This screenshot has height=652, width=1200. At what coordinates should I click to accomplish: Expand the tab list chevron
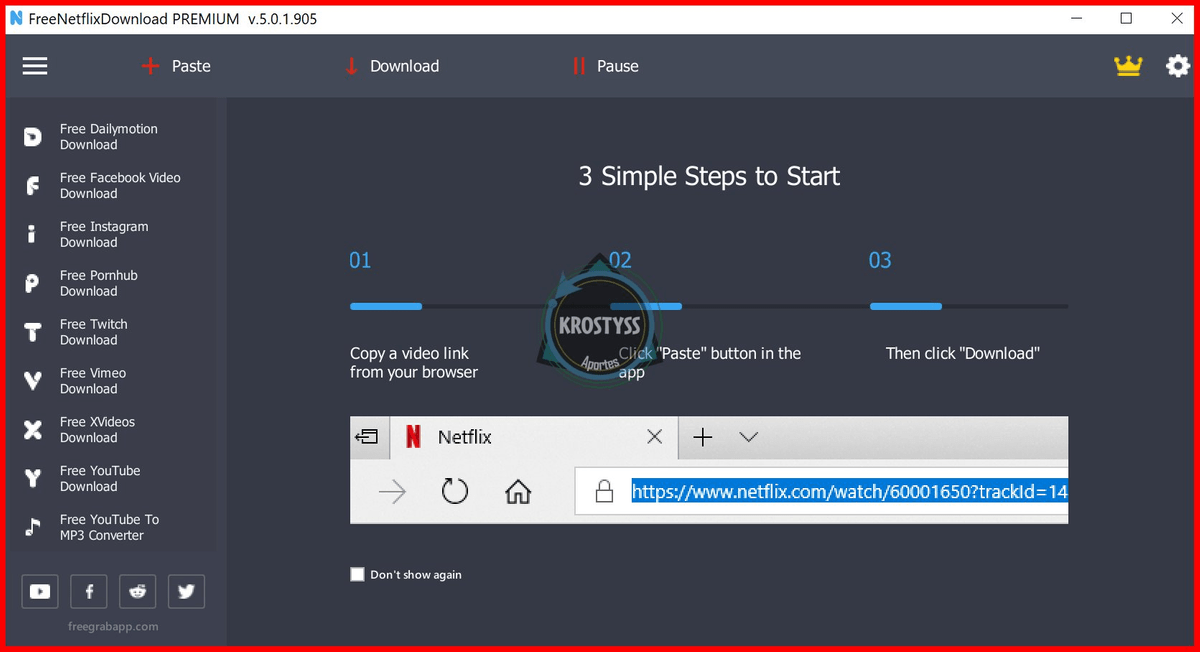tap(749, 437)
